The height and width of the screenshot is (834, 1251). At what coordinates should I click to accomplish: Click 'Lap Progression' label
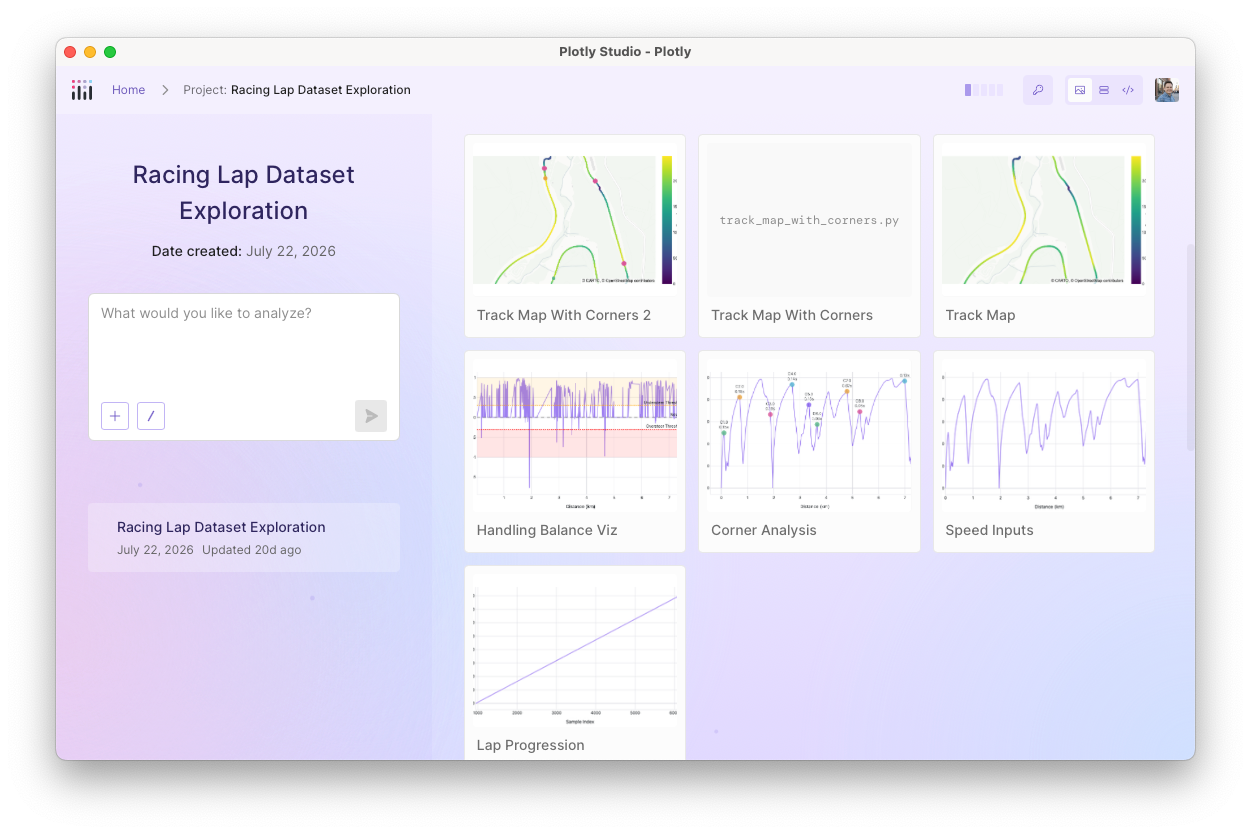tap(531, 745)
